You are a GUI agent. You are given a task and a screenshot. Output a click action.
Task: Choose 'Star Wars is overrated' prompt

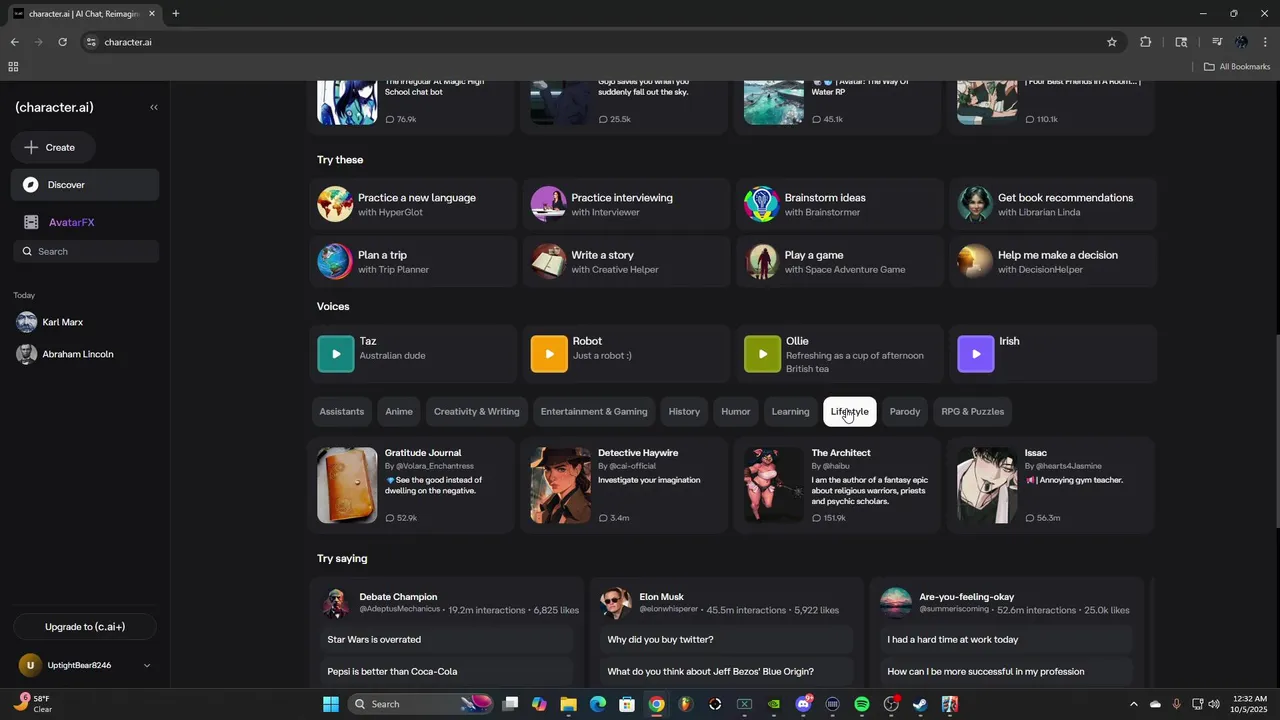(x=446, y=640)
